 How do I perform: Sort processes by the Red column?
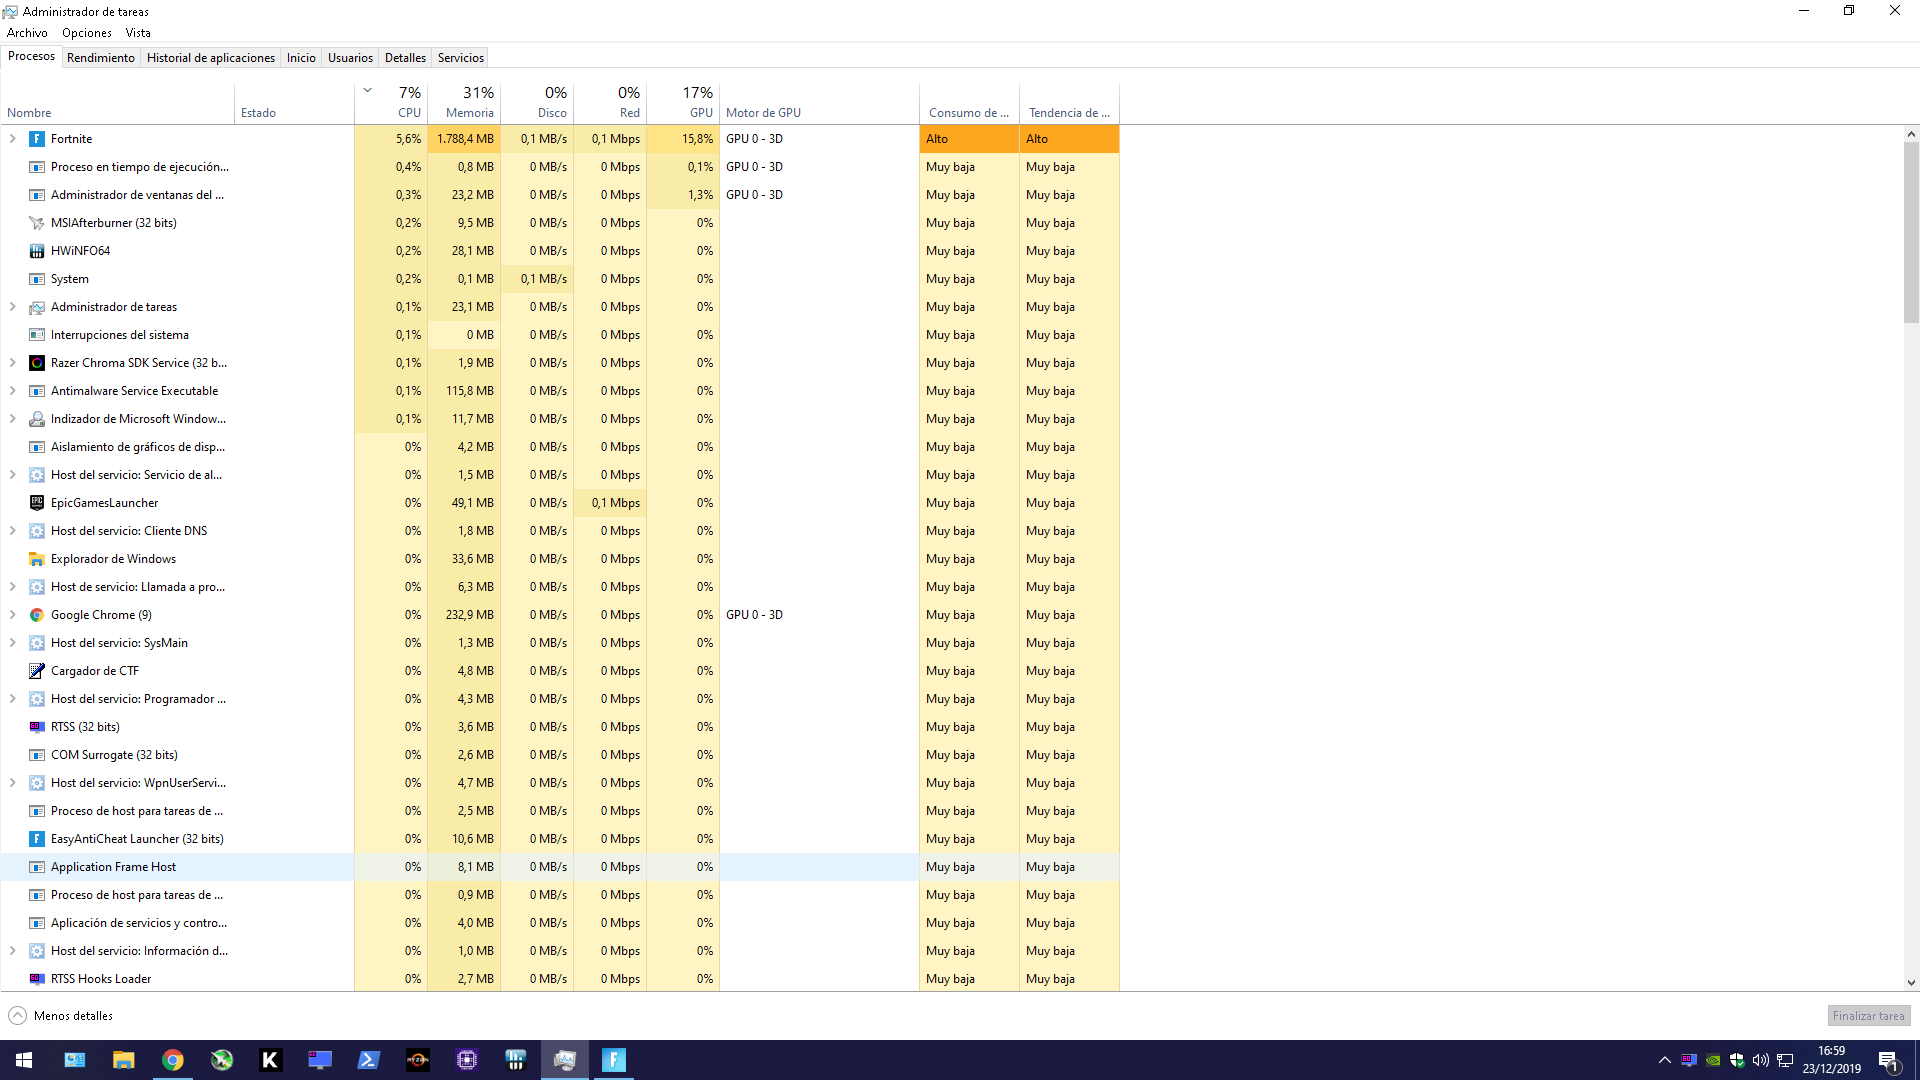[610, 102]
